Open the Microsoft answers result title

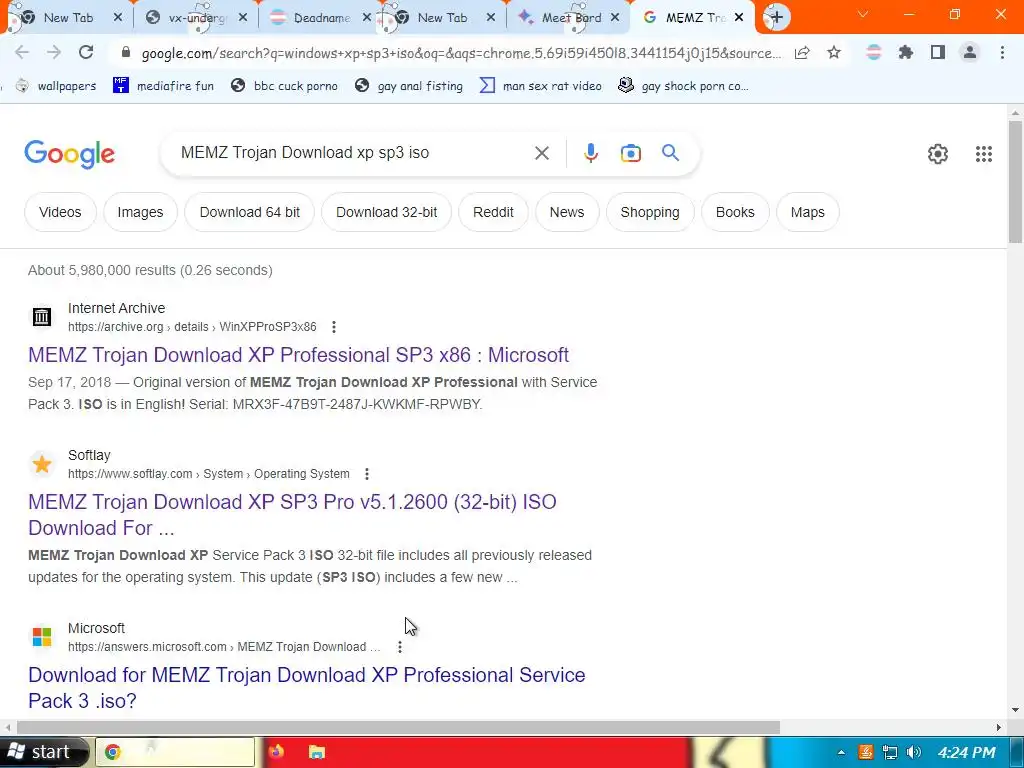(306, 688)
